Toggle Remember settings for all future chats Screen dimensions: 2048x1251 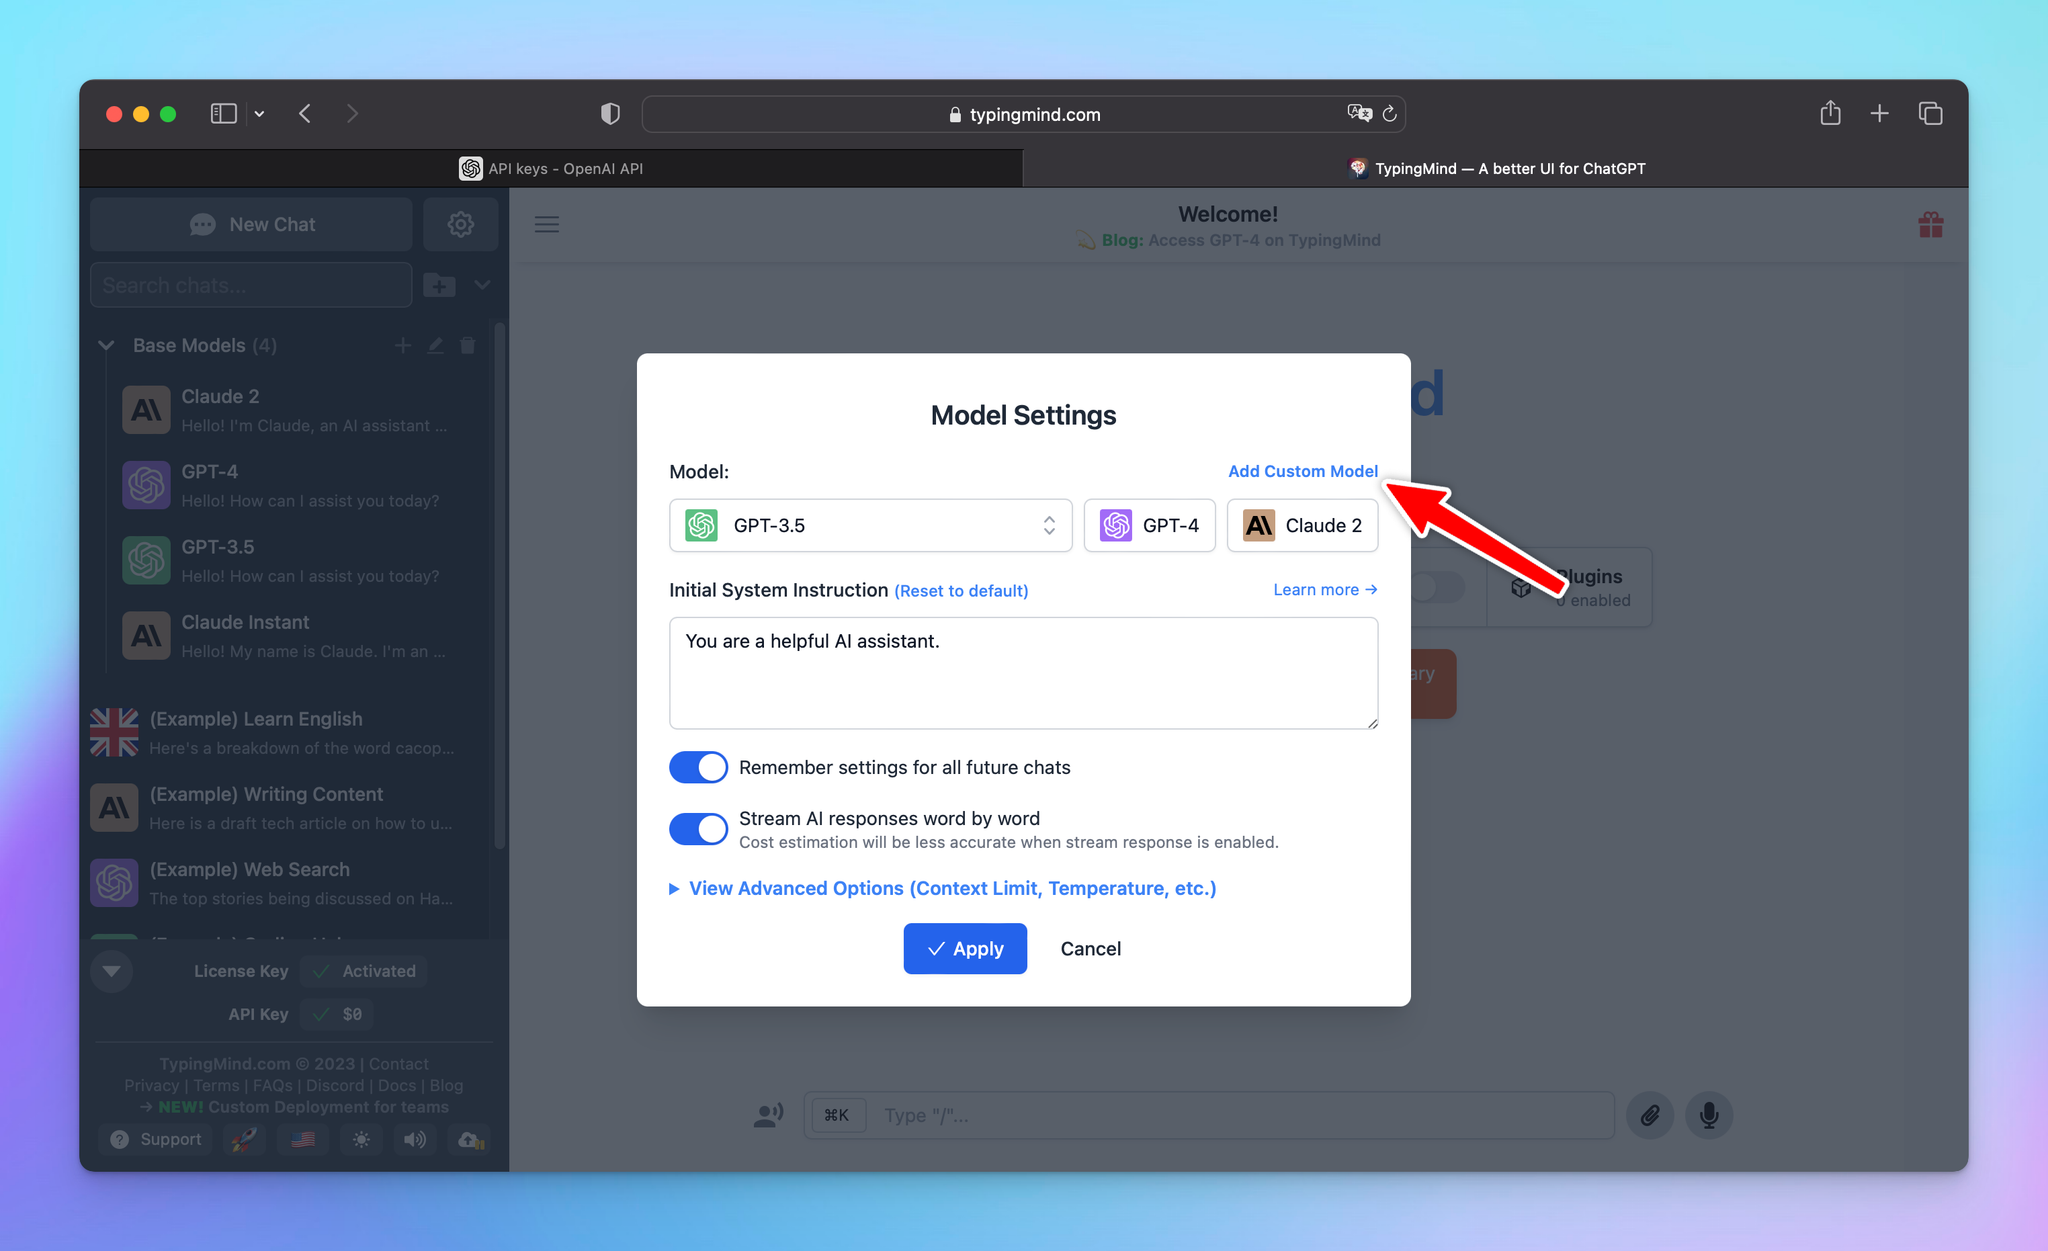click(698, 767)
